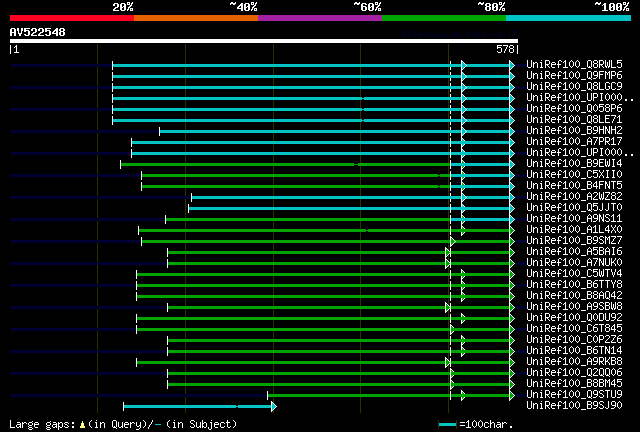Select subject UniRef100_C5XII0 label
The image size is (640, 432).
(574, 175)
